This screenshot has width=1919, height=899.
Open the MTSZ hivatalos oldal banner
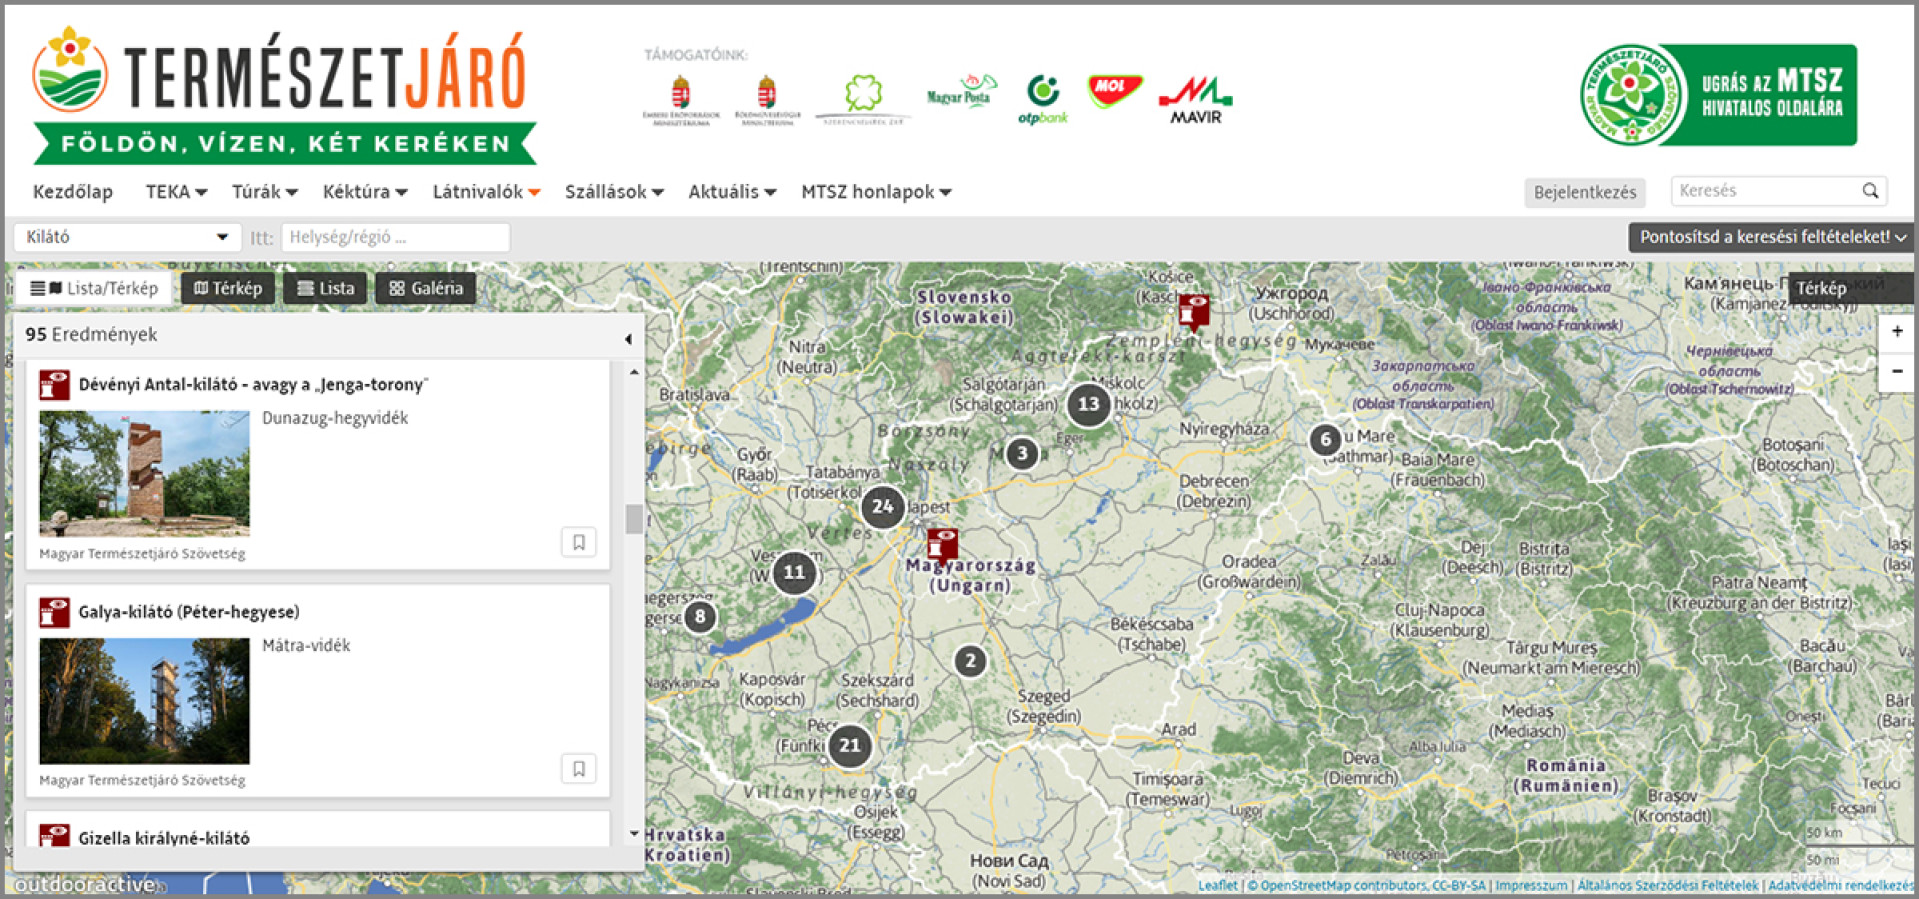tap(1718, 95)
